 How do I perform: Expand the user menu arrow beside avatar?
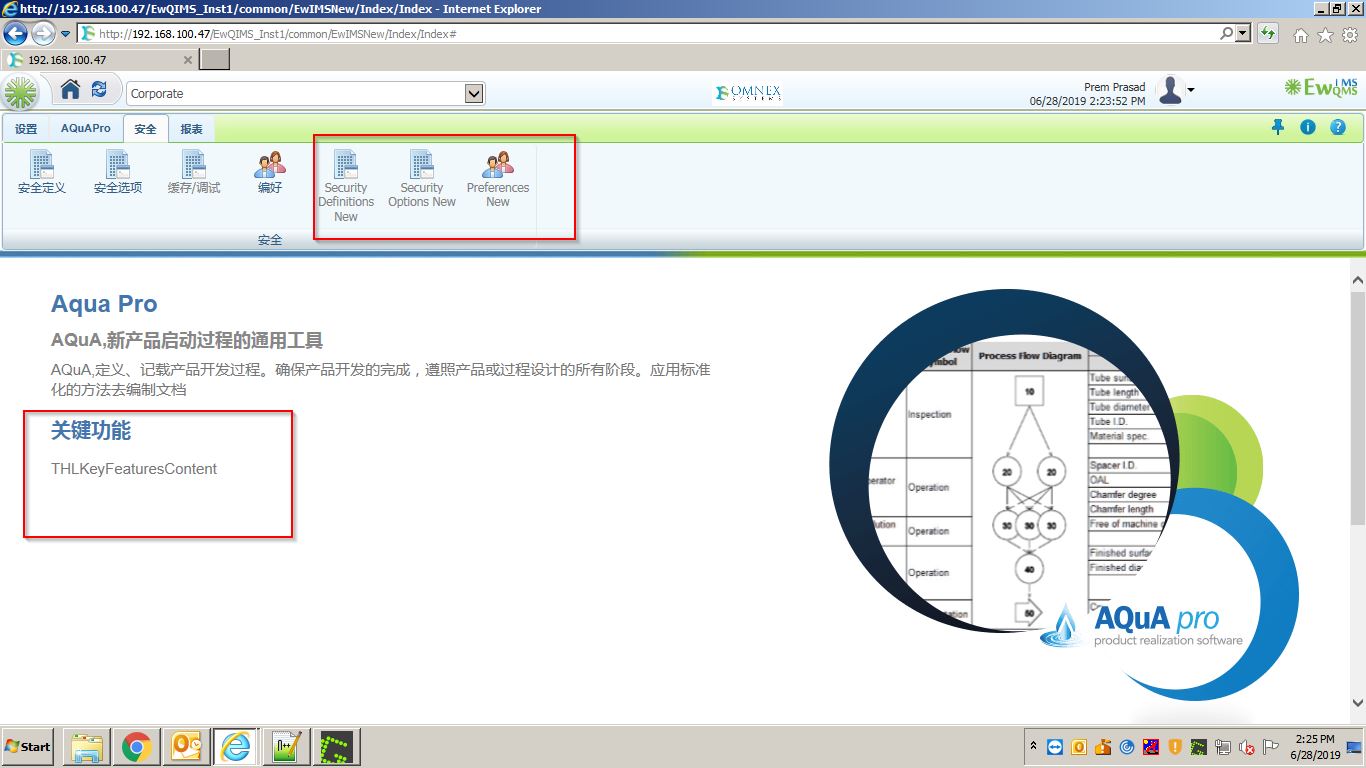click(1190, 91)
